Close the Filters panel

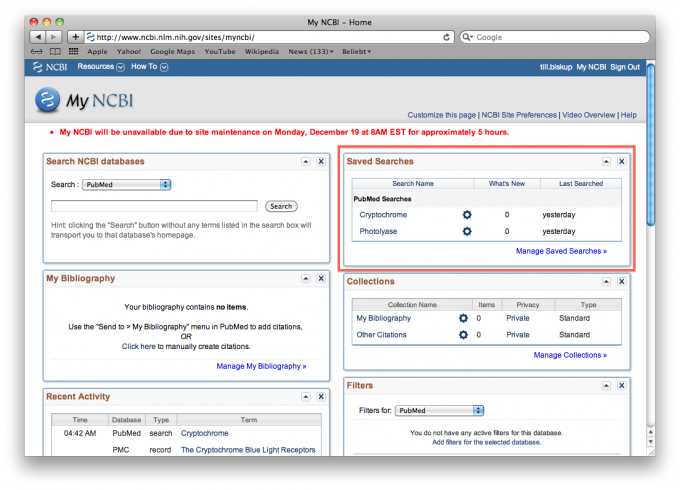click(621, 385)
